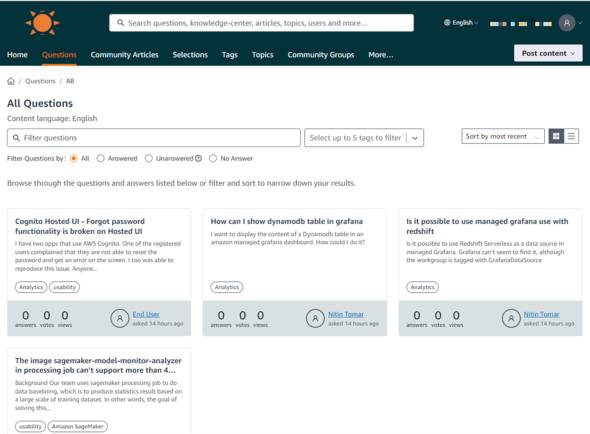This screenshot has height=434, width=590.
Task: Switch to grid card view icon
Action: point(556,136)
